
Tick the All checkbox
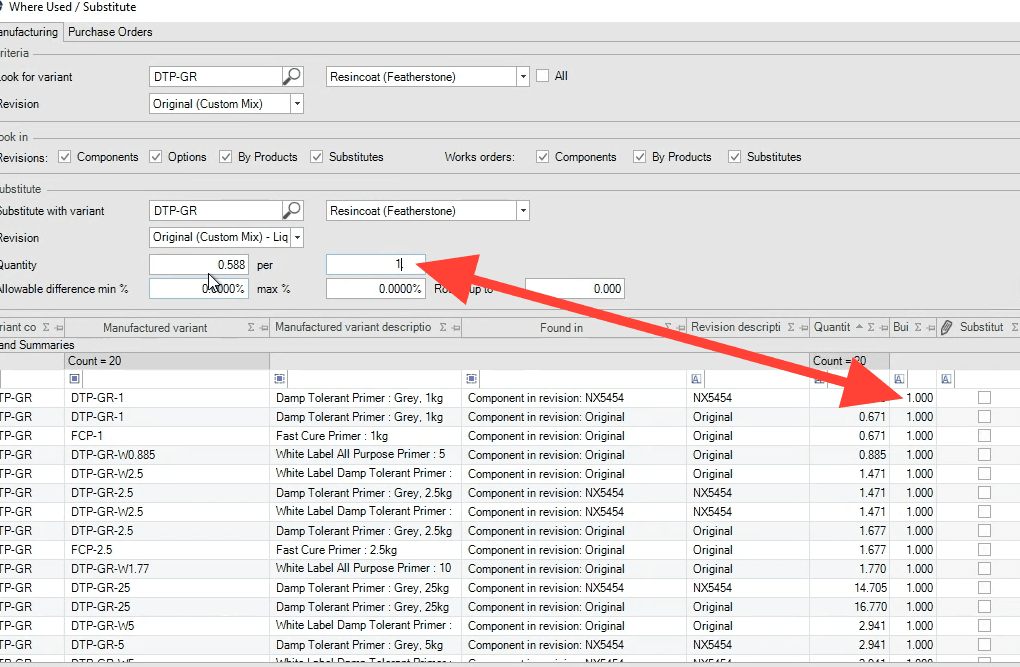543,76
